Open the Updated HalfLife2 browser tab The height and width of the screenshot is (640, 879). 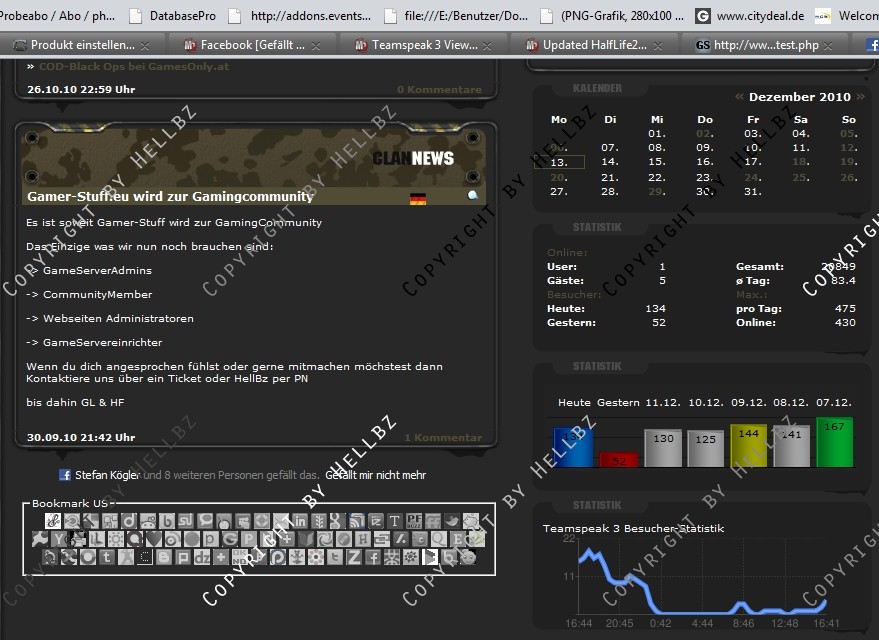(x=594, y=45)
